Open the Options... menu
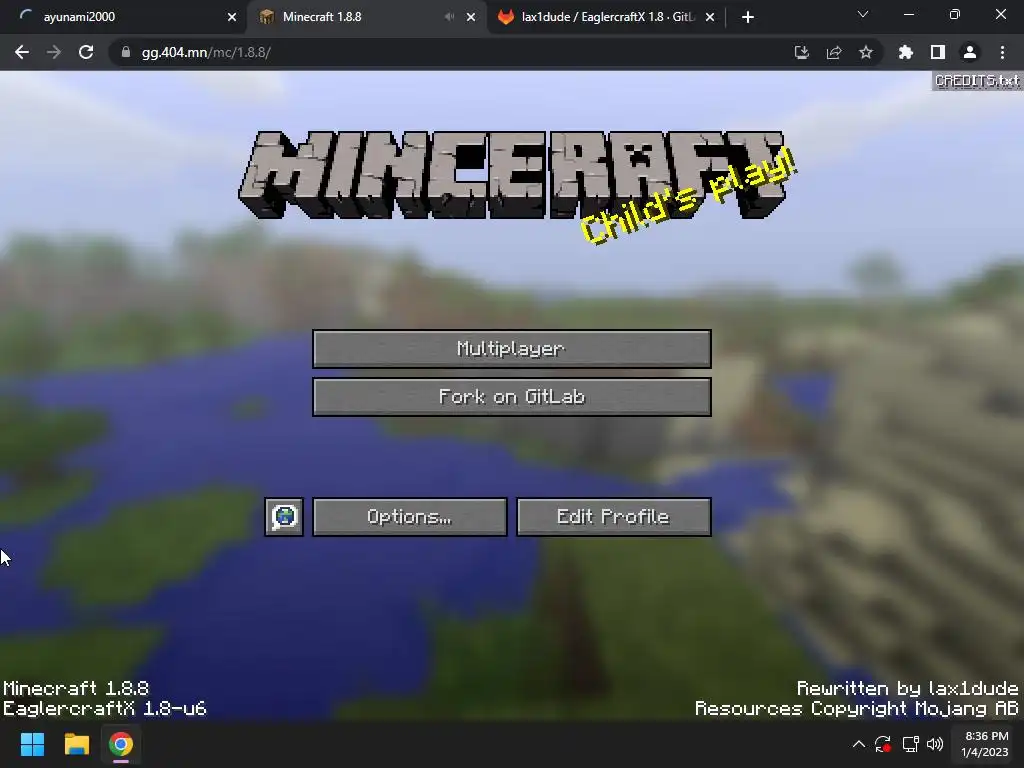Screen dimensions: 1024x768 tap(409, 517)
